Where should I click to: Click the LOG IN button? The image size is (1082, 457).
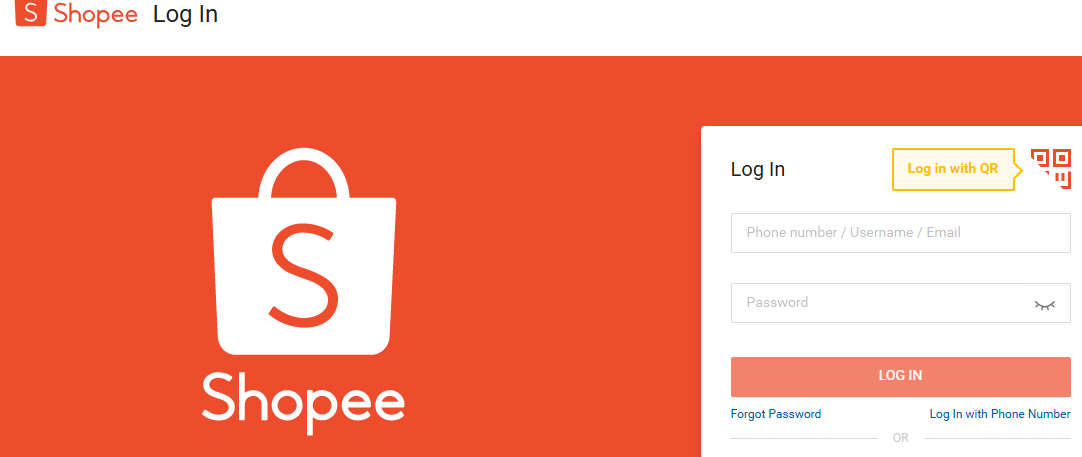(901, 376)
